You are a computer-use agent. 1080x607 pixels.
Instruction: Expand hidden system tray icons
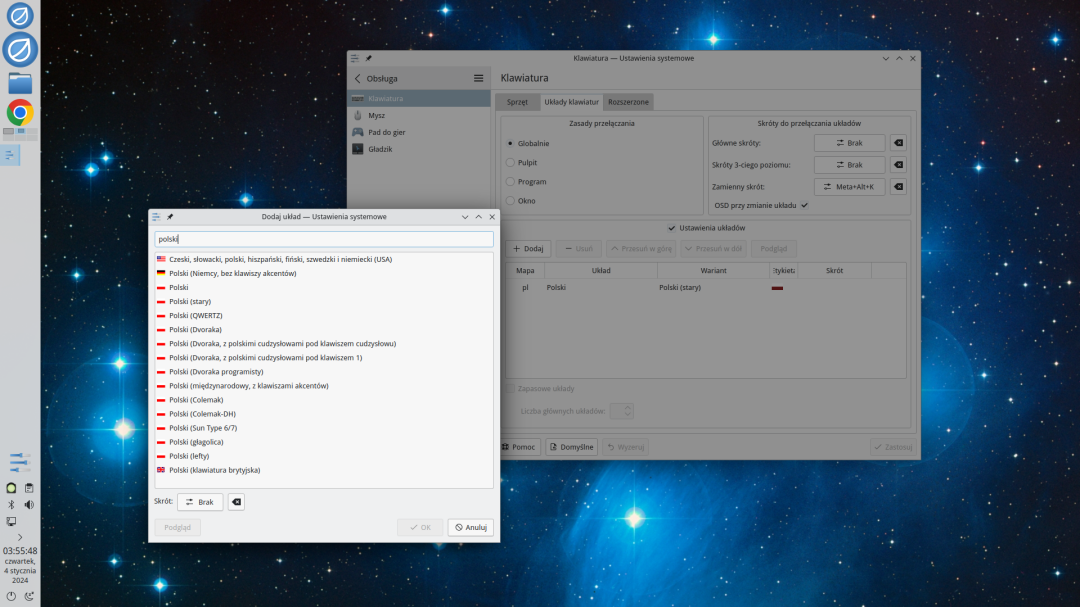[x=20, y=537]
